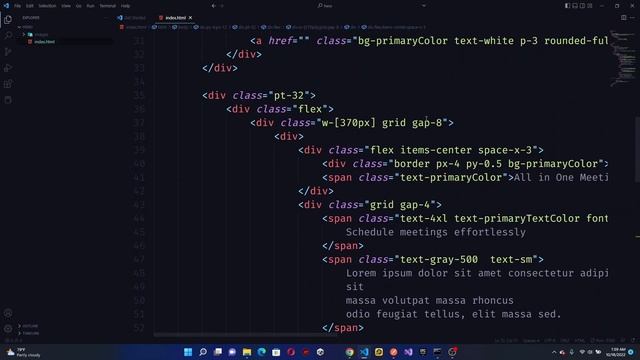Toggle the primary side bar layout icon

567,6
